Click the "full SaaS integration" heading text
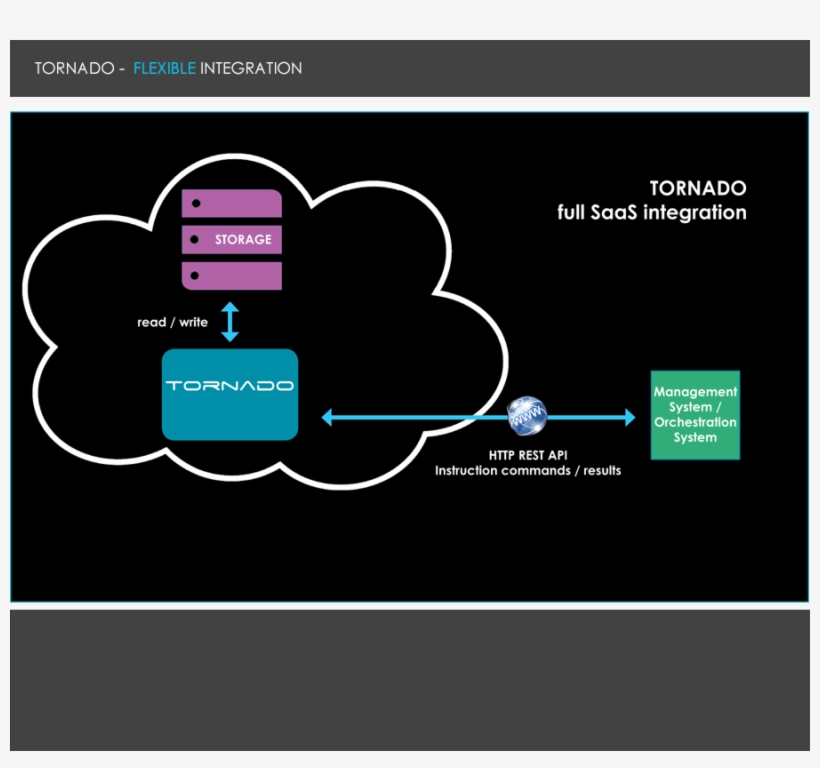Image resolution: width=820 pixels, height=768 pixels. 651,213
